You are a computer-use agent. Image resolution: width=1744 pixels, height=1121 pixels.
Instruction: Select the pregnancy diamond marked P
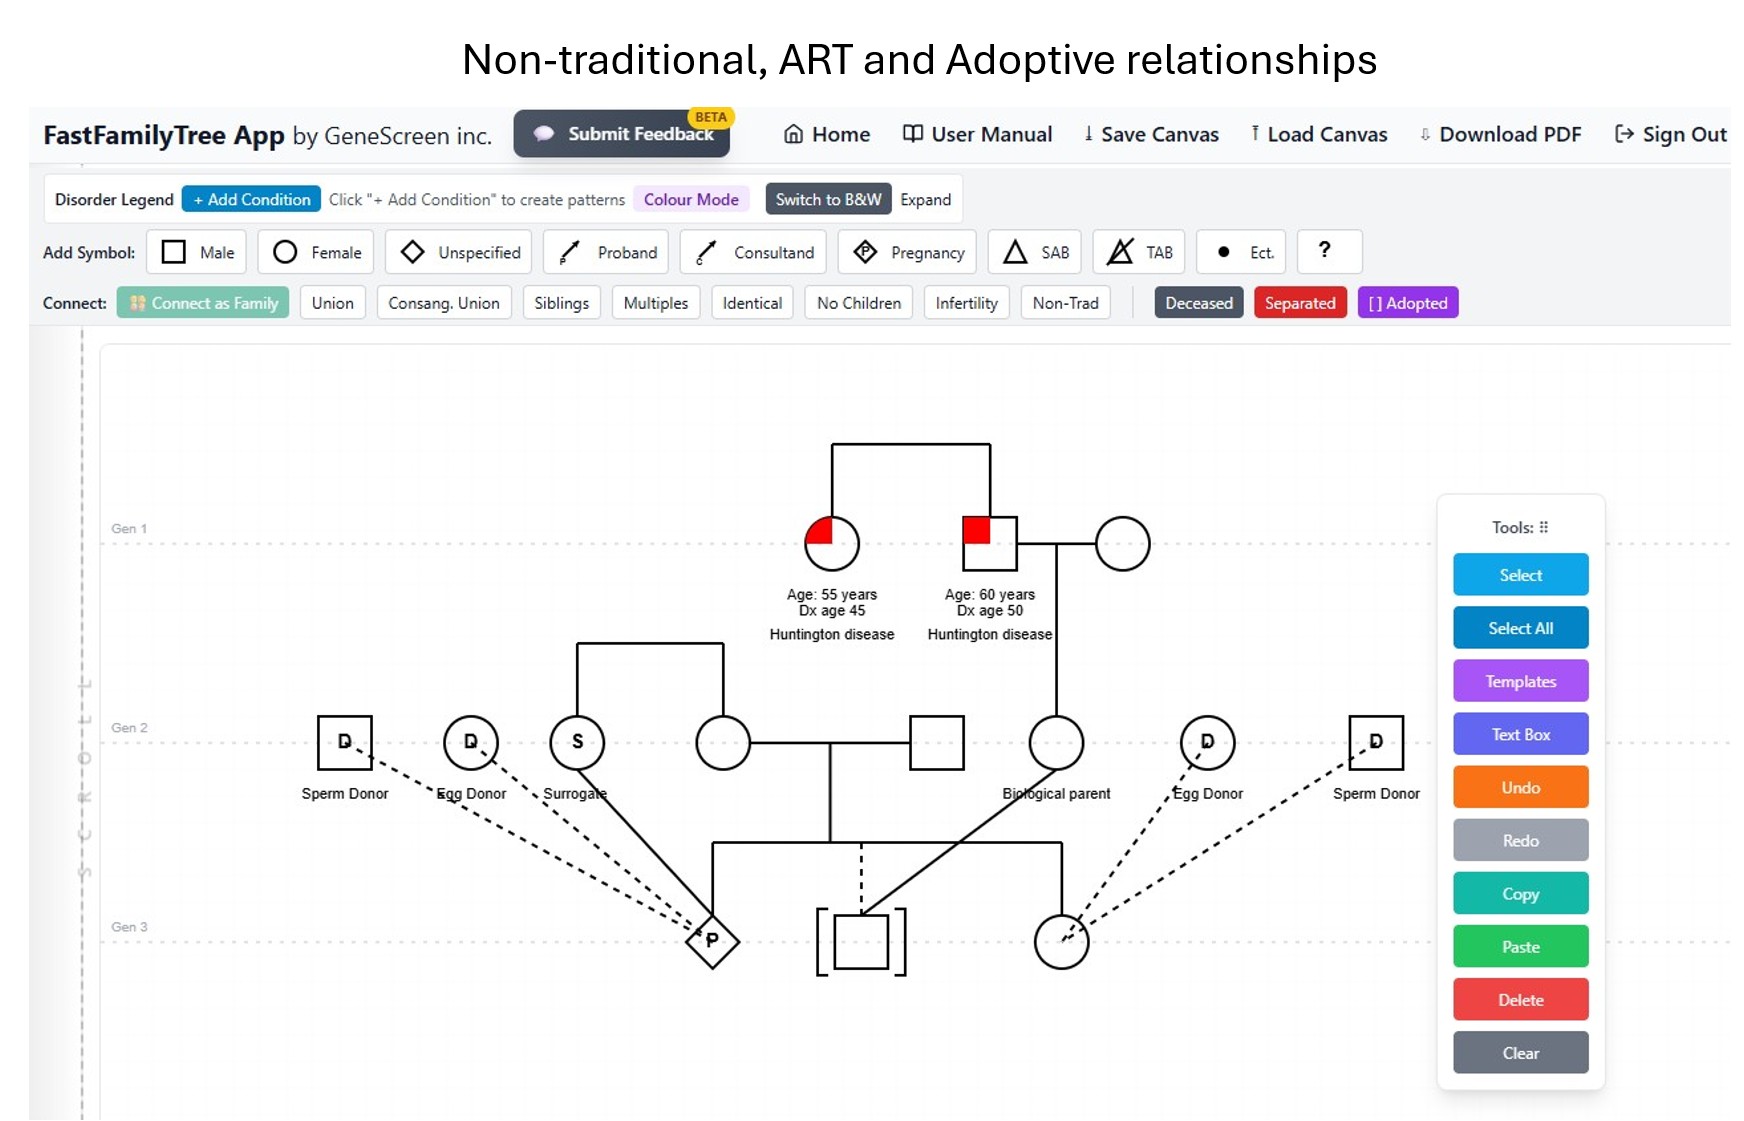712,941
